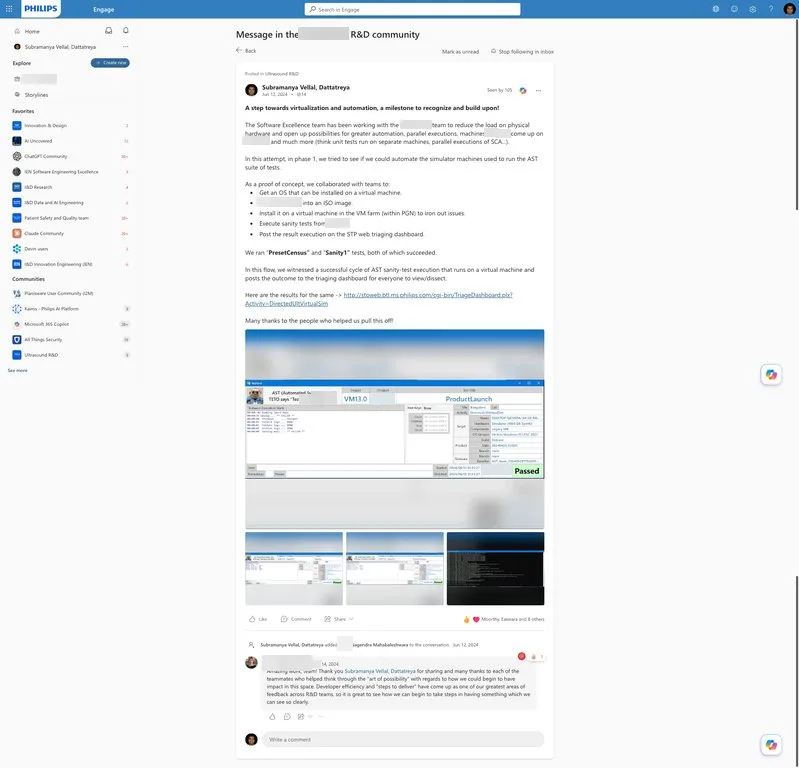Open the floating Copilot button bottom-right
This screenshot has width=799, height=768.
[771, 745]
